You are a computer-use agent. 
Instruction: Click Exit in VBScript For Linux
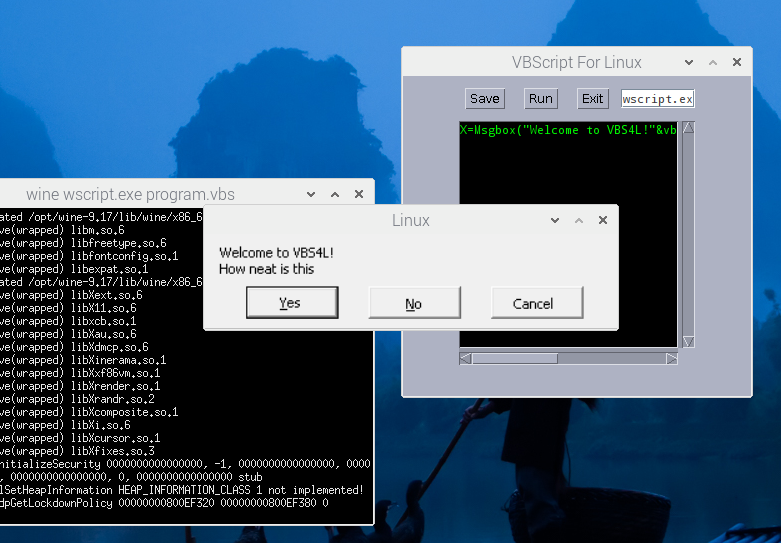592,99
